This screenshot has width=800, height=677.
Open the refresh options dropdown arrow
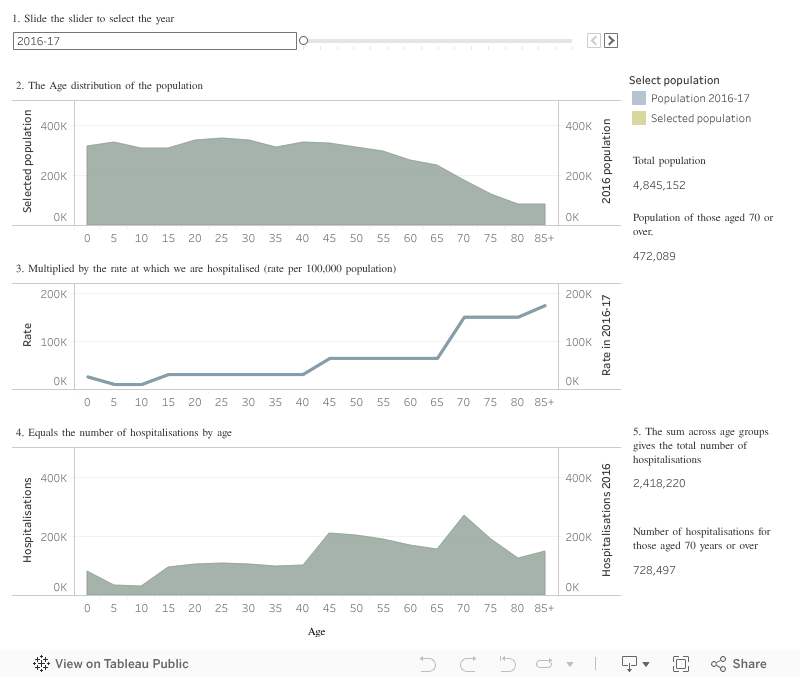coord(570,664)
